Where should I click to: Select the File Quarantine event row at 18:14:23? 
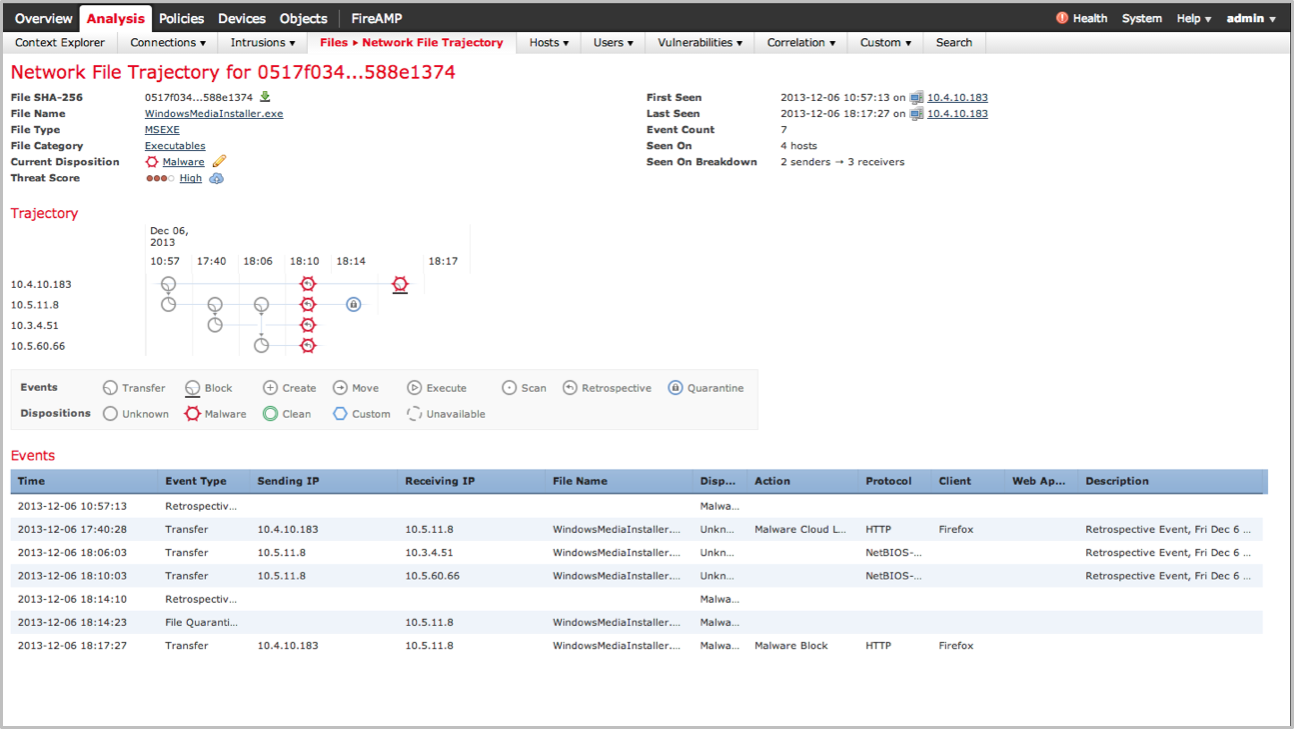(x=637, y=622)
